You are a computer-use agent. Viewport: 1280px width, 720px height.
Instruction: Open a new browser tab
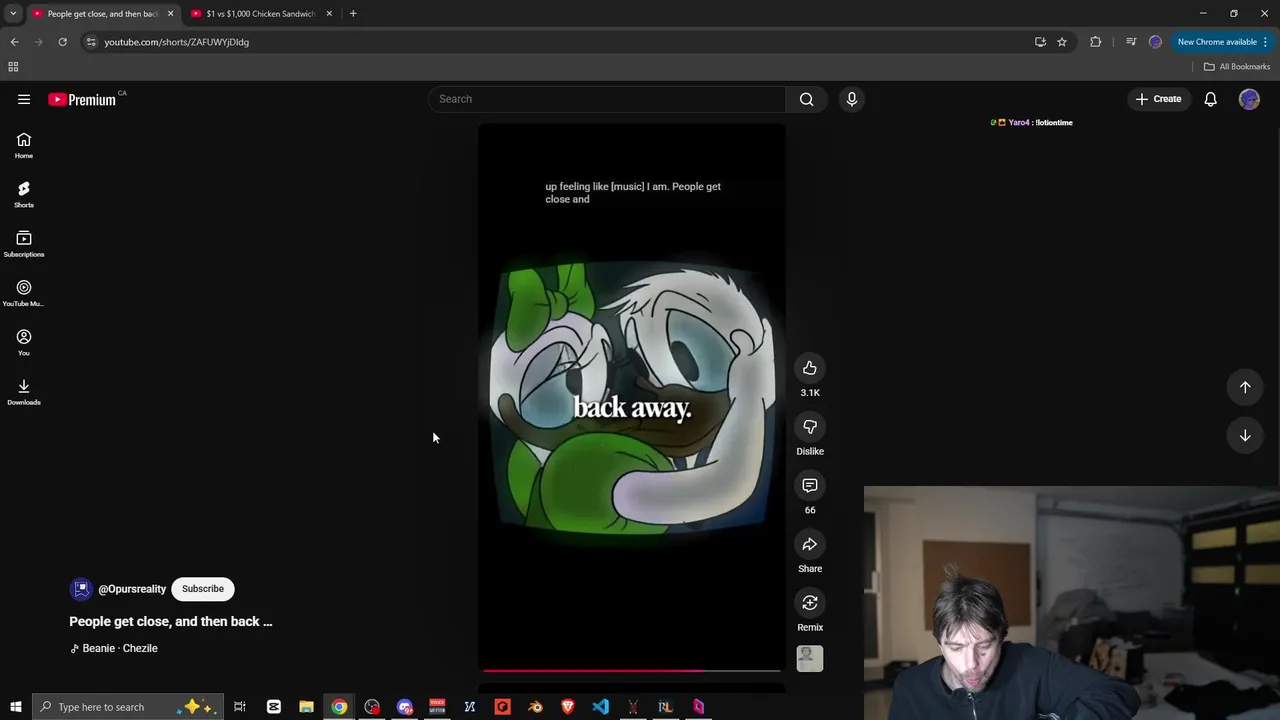tap(353, 13)
